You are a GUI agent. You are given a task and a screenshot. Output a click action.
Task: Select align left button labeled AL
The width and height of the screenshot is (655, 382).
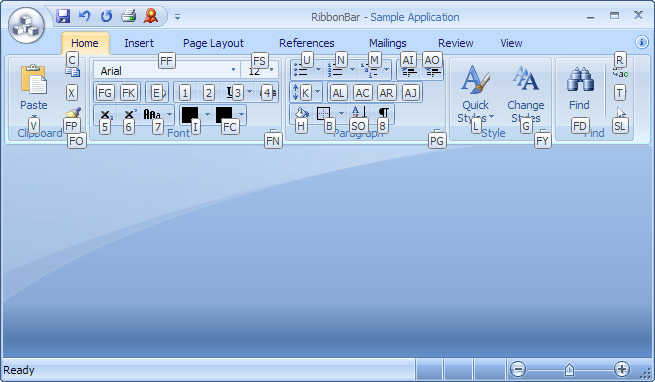click(338, 92)
